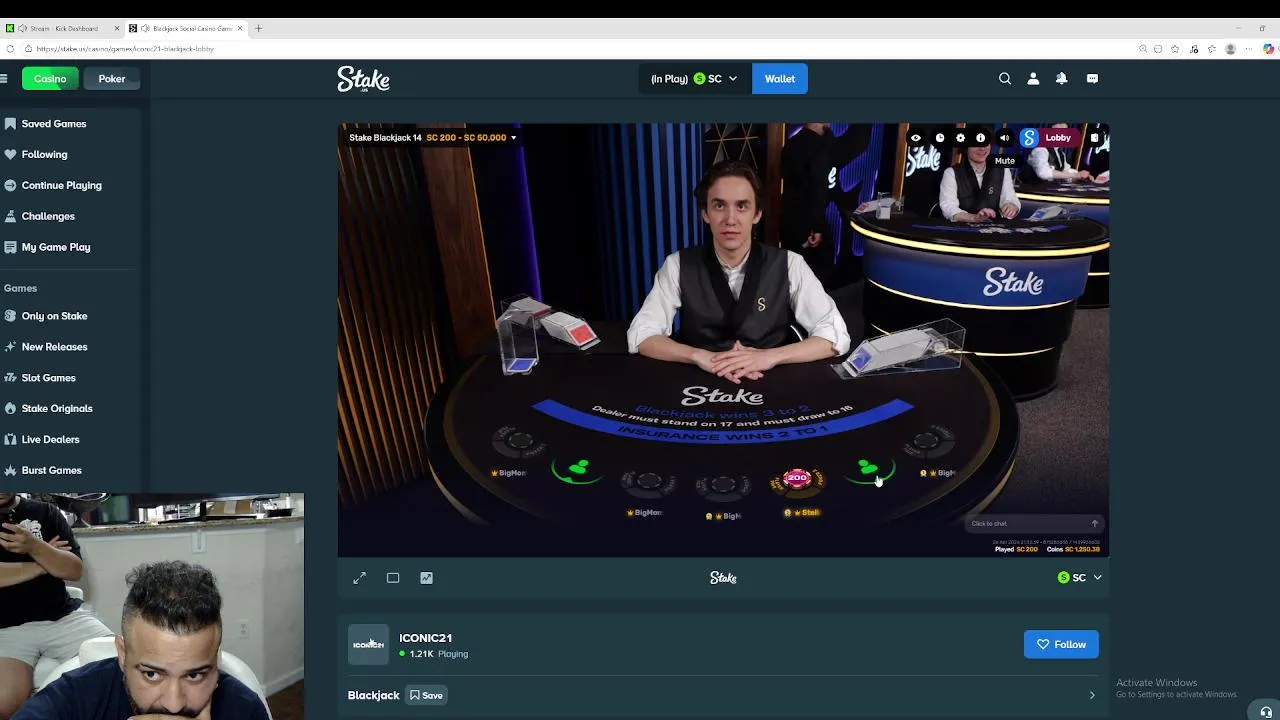
Task: Toggle the eye icon in game video controls
Action: [x=915, y=138]
